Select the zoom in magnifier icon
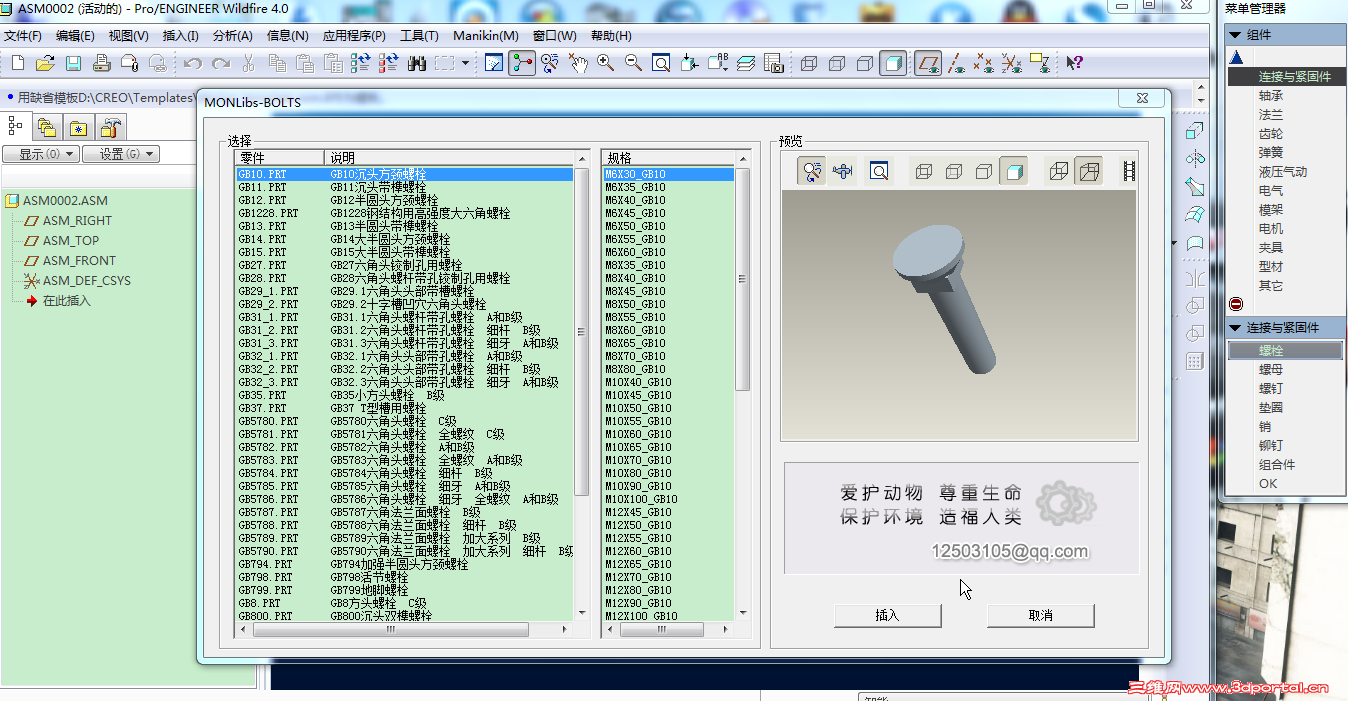The image size is (1348, 701). coord(606,63)
